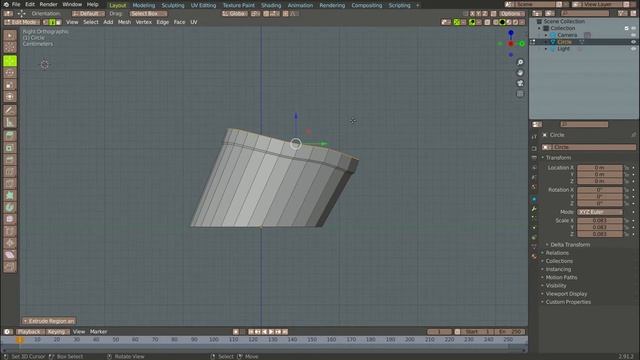Toggle visibility eye for Collection
The width and height of the screenshot is (640, 360).
[633, 28]
